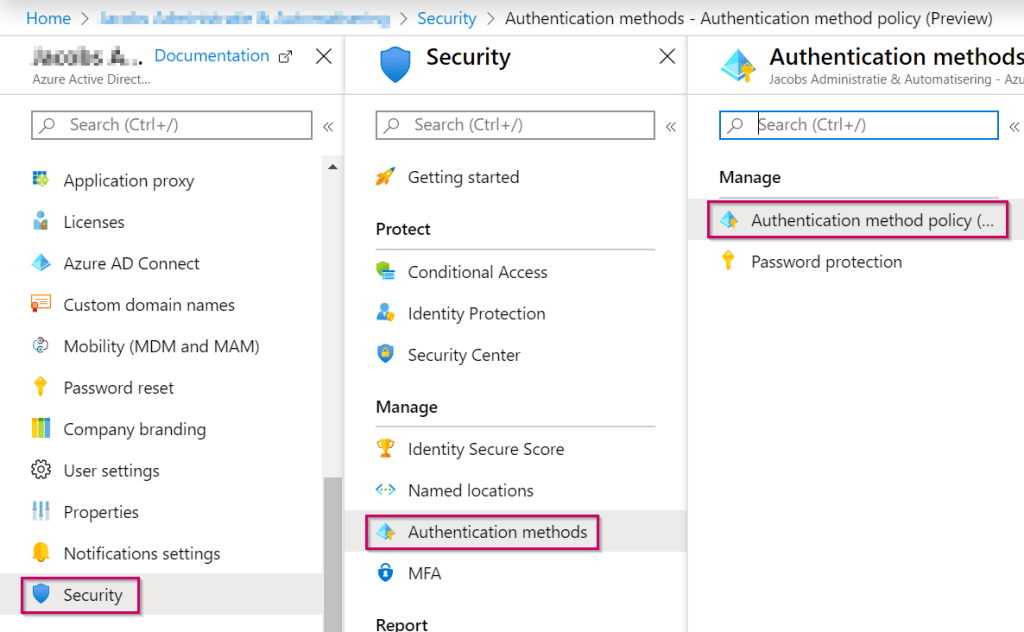
Task: Click the Home breadcrumb link
Action: pyautogui.click(x=48, y=18)
